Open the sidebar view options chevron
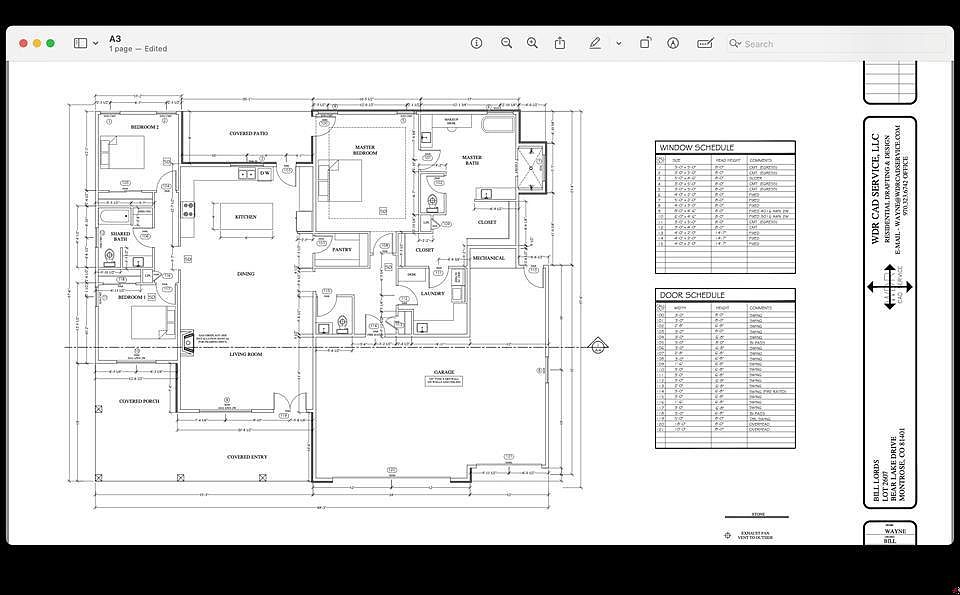Viewport: 960px width, 595px height. click(96, 43)
